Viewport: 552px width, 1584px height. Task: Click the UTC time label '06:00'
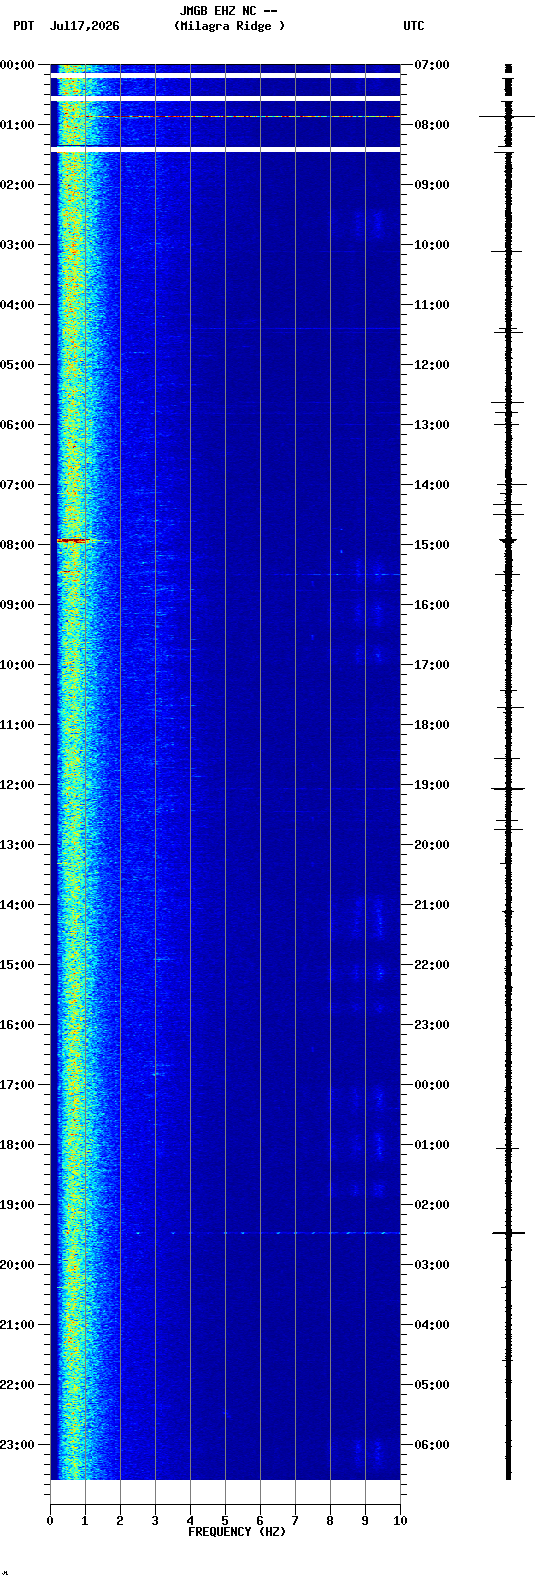pyautogui.click(x=432, y=1445)
